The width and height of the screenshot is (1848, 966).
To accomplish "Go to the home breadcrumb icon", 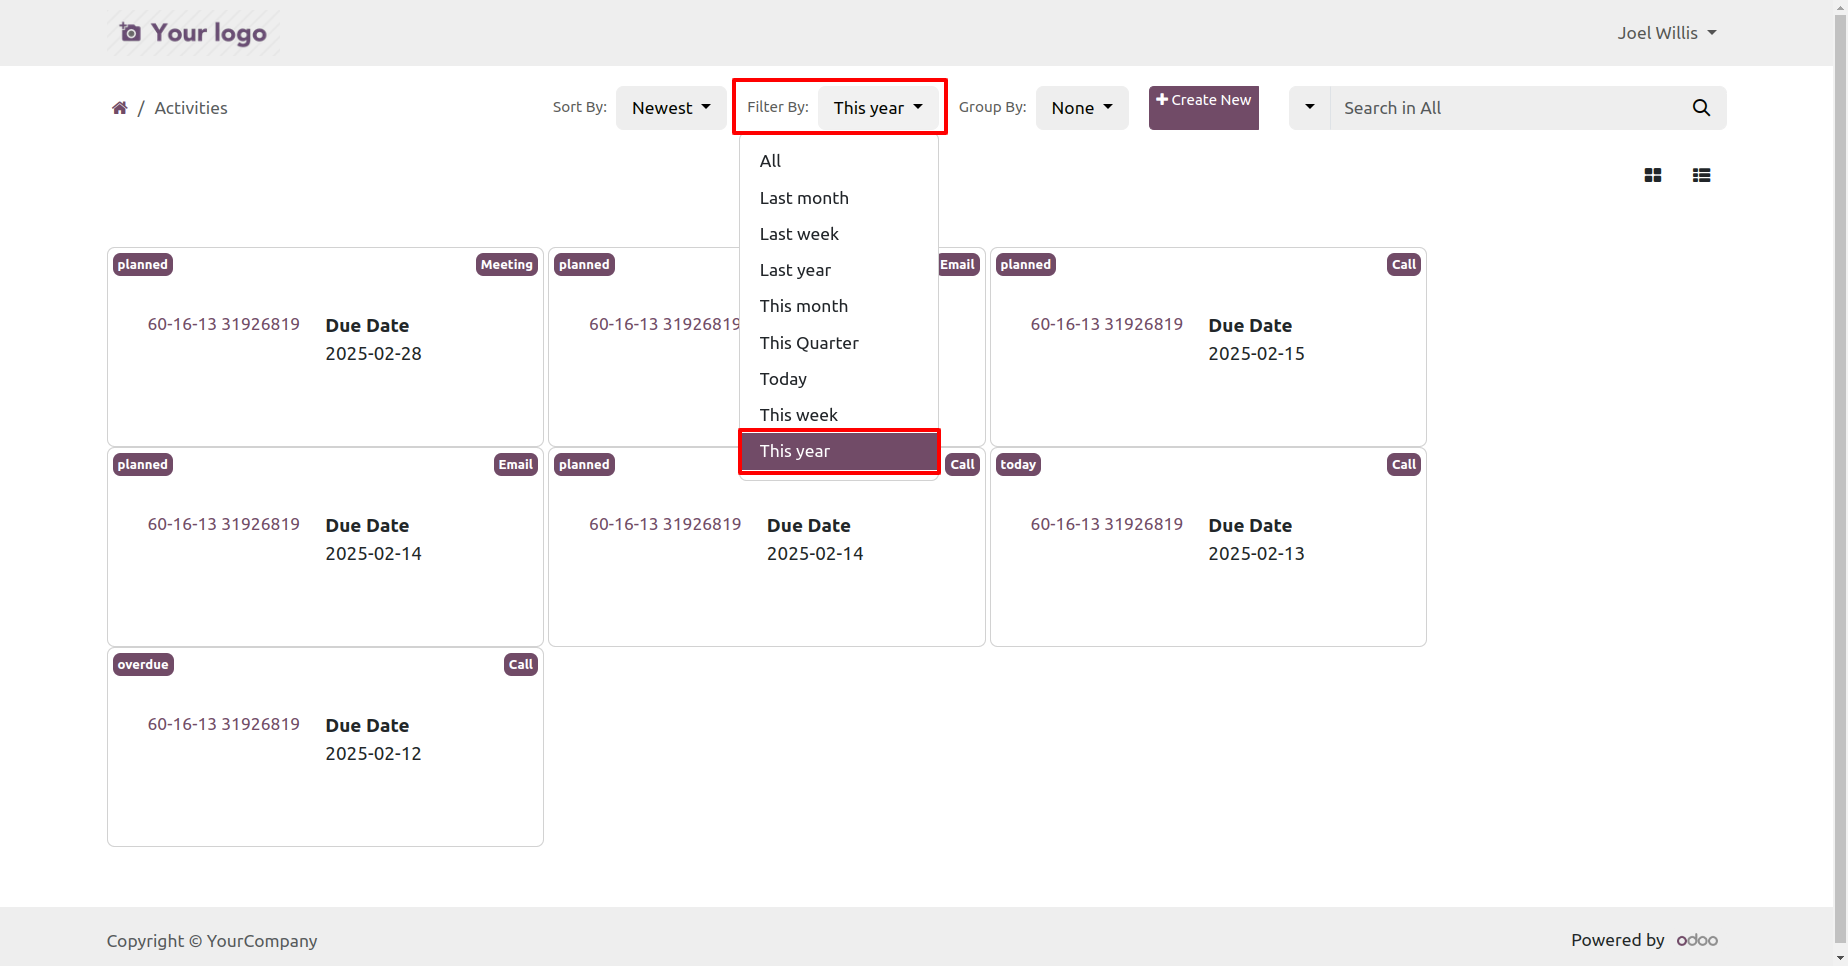I will pyautogui.click(x=119, y=108).
